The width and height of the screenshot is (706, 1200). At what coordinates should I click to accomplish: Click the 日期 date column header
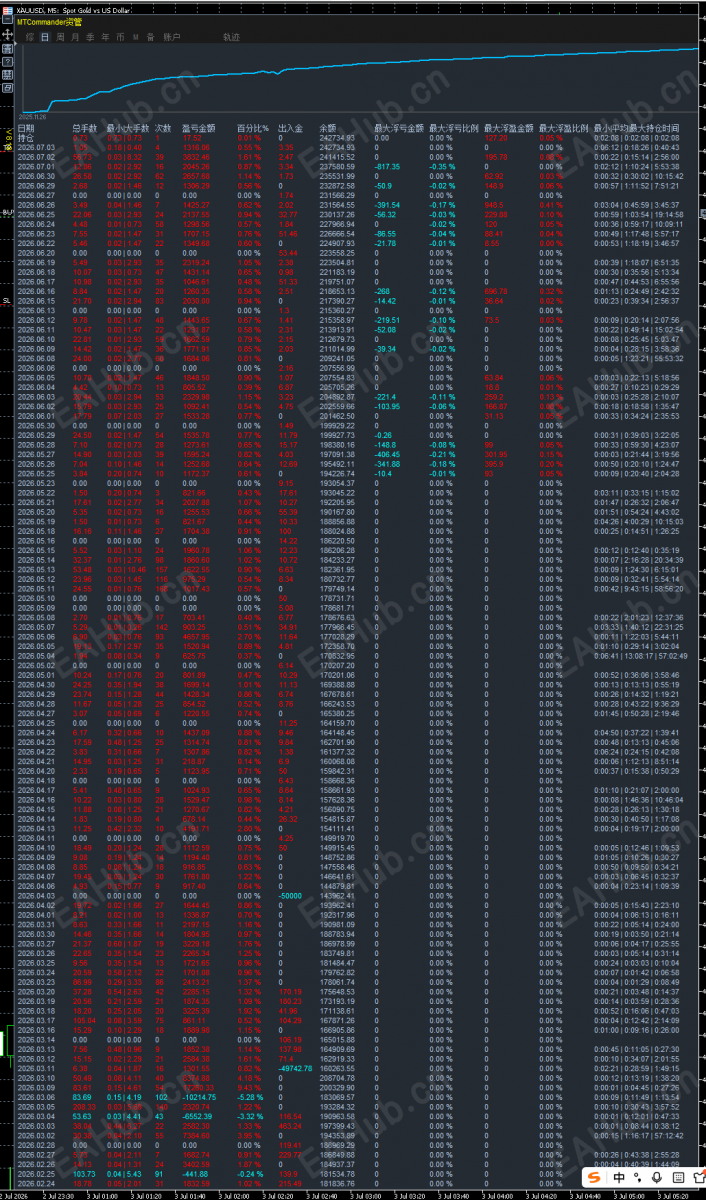27,128
